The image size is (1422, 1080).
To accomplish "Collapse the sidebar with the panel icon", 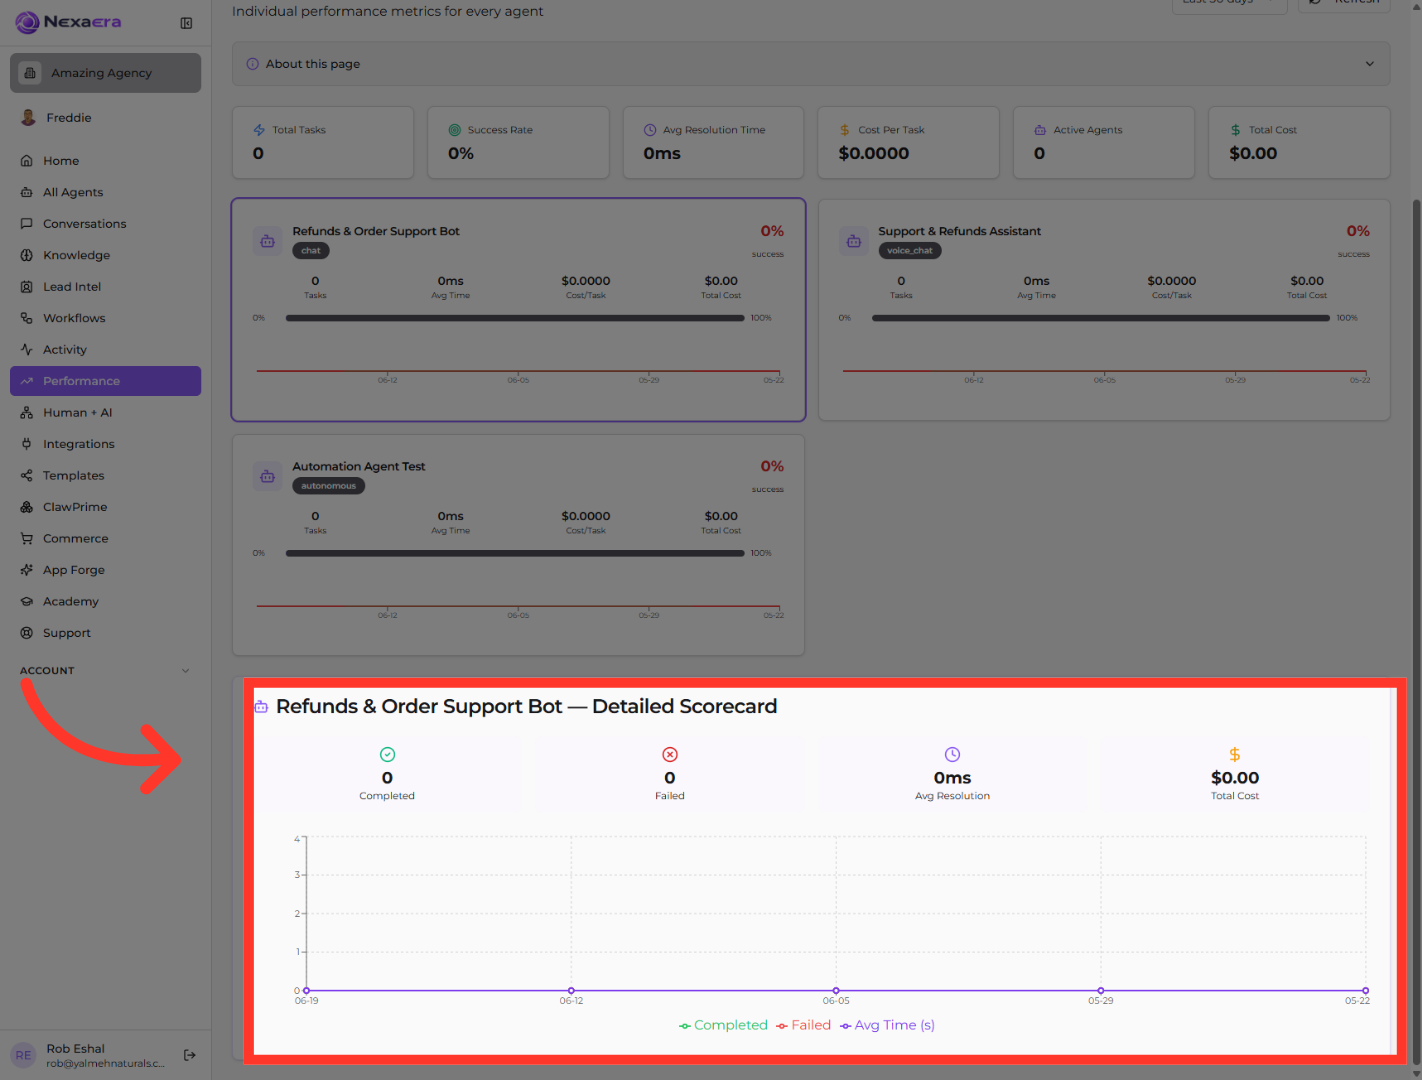I will tap(186, 23).
